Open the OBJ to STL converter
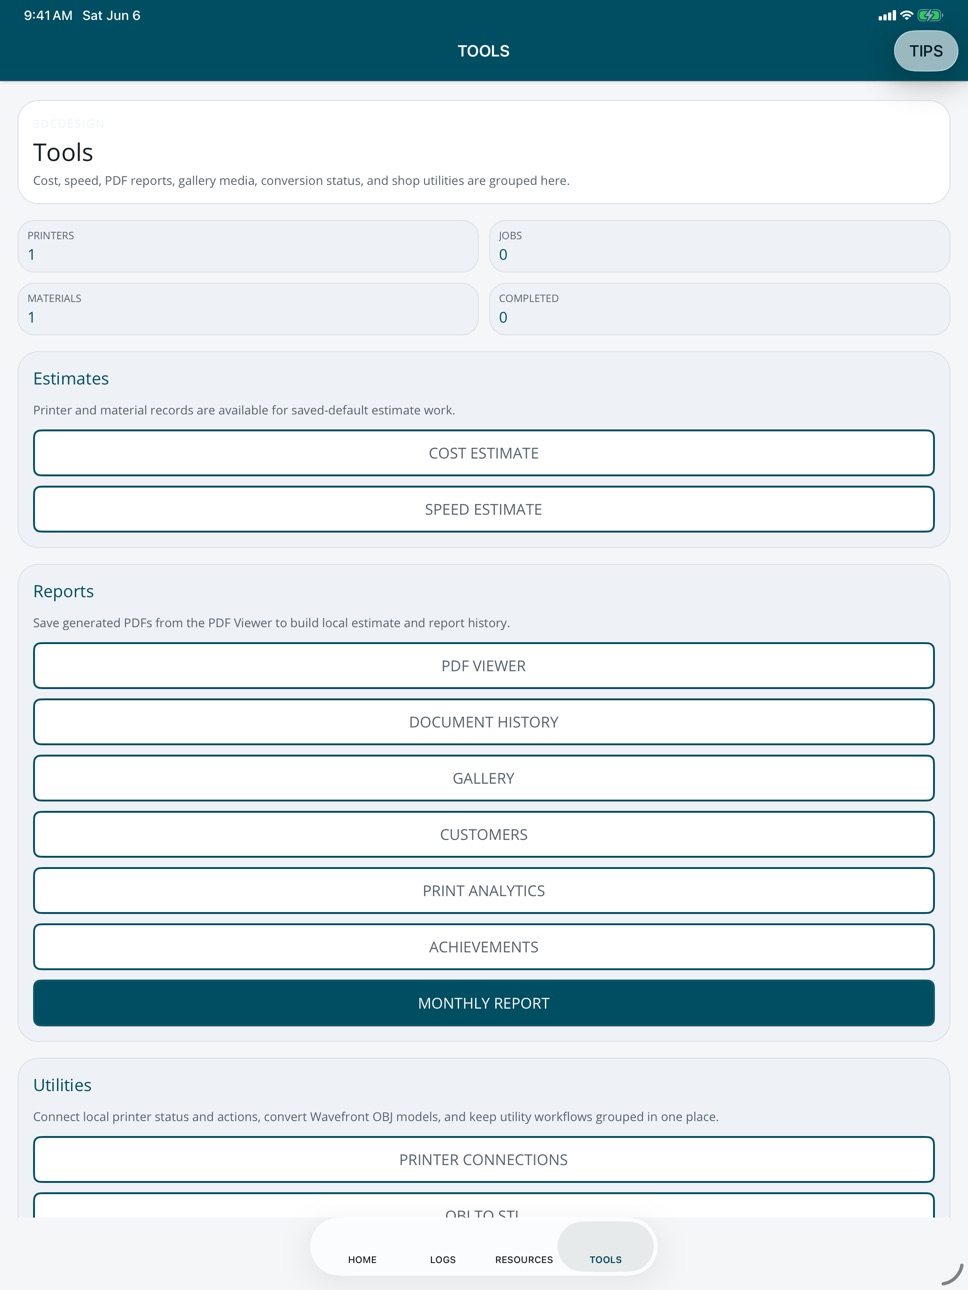The width and height of the screenshot is (968, 1290). (x=484, y=1206)
